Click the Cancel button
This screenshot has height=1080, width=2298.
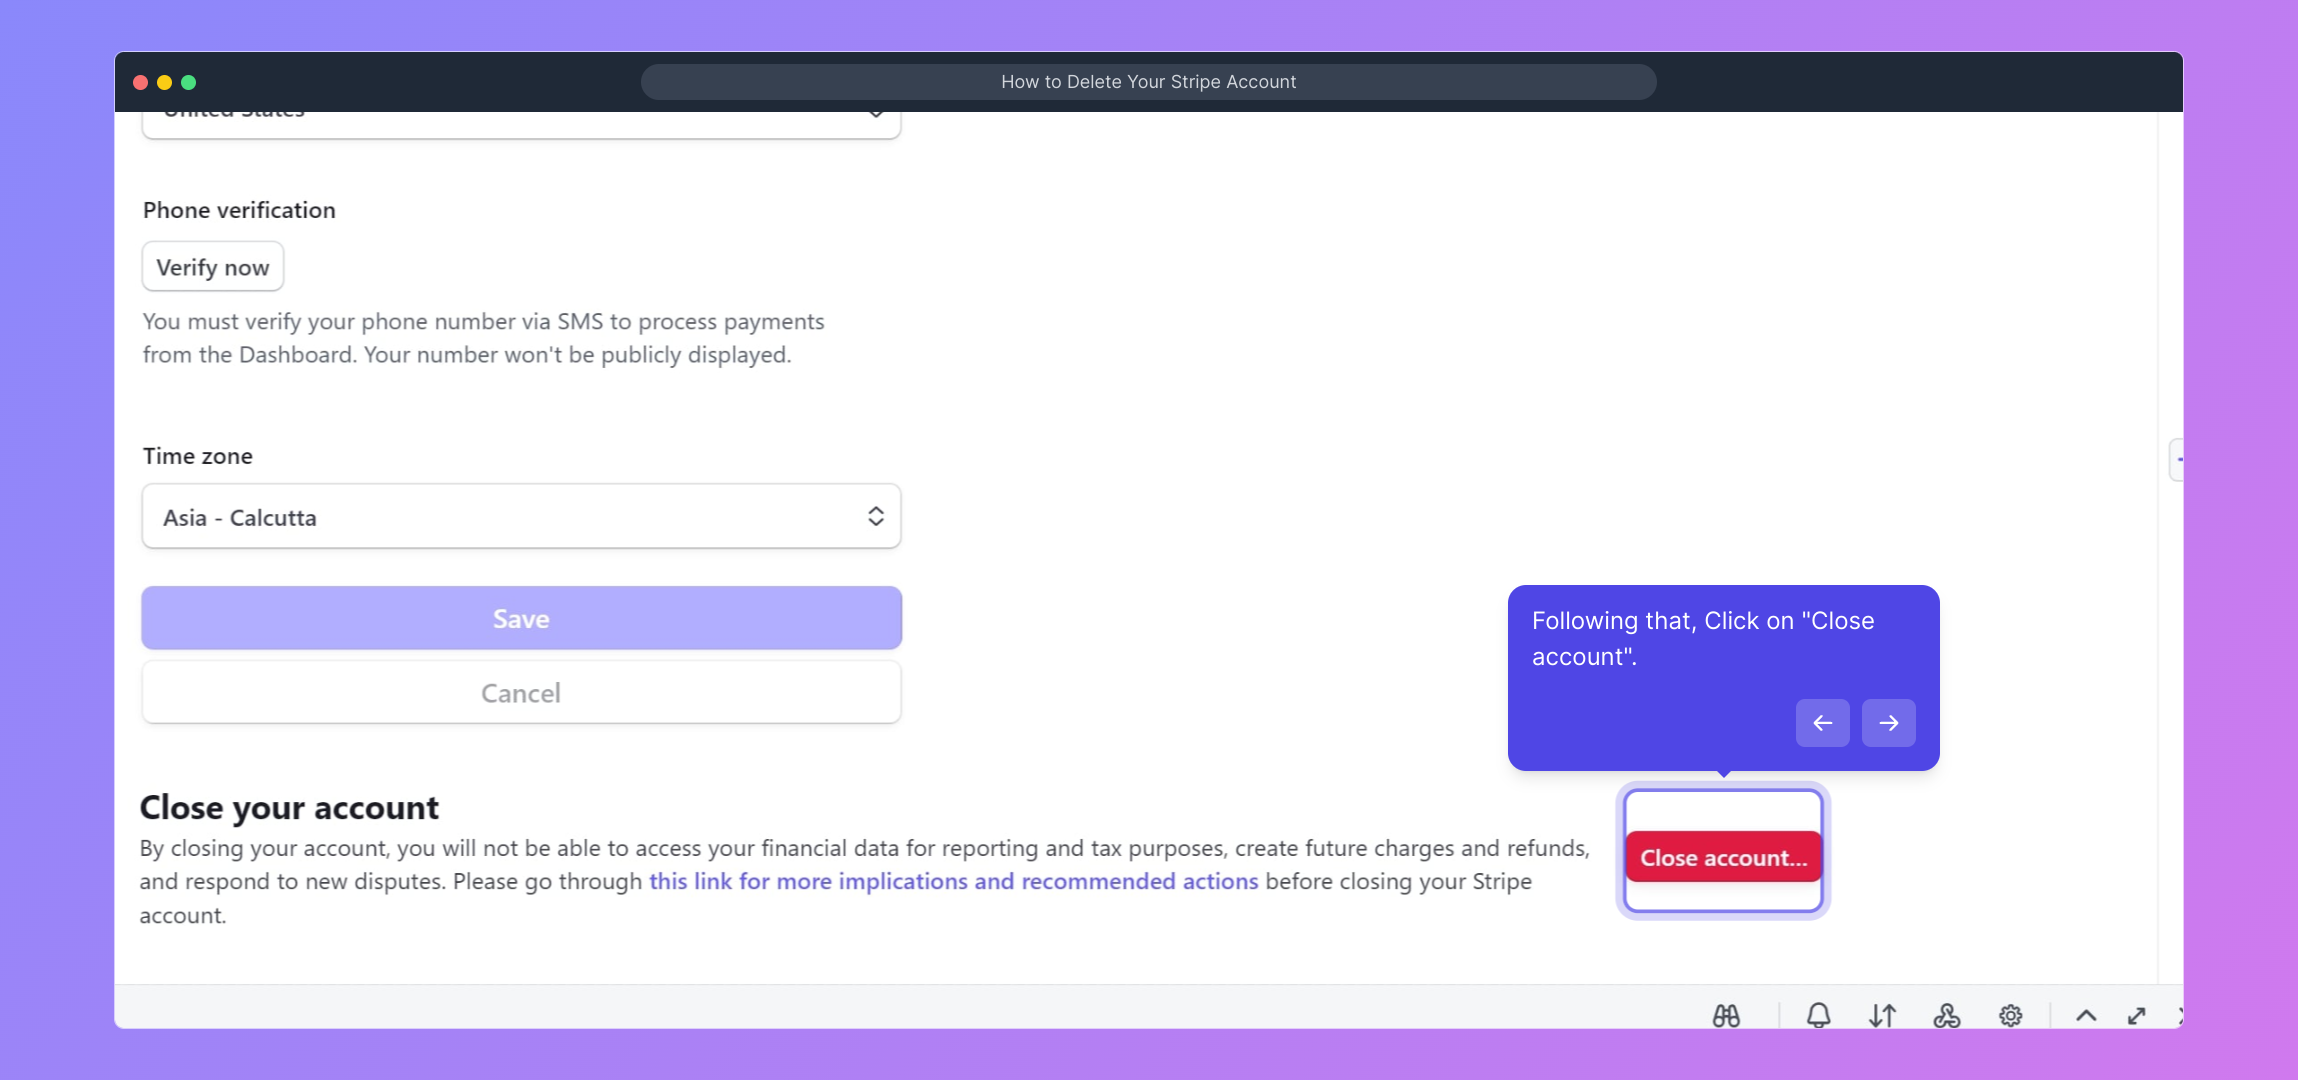point(521,693)
